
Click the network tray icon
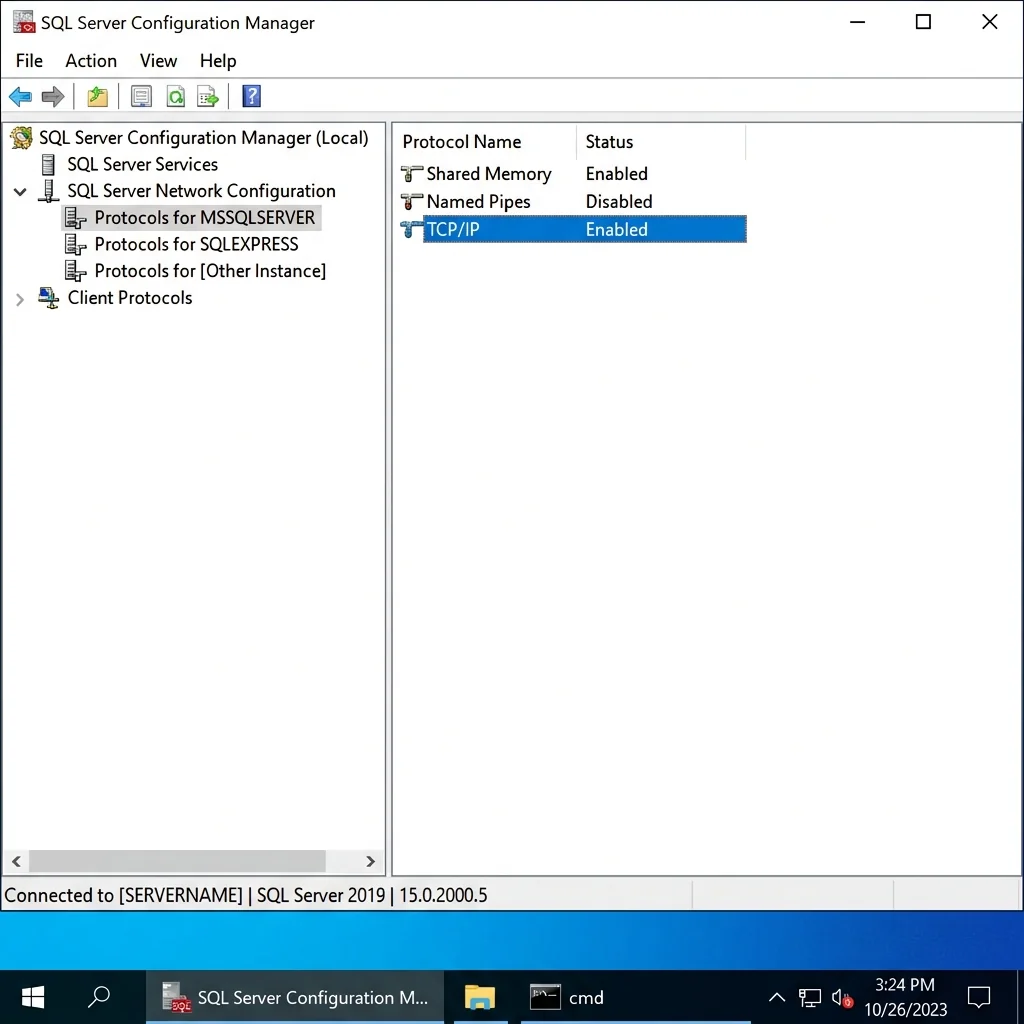click(x=810, y=997)
